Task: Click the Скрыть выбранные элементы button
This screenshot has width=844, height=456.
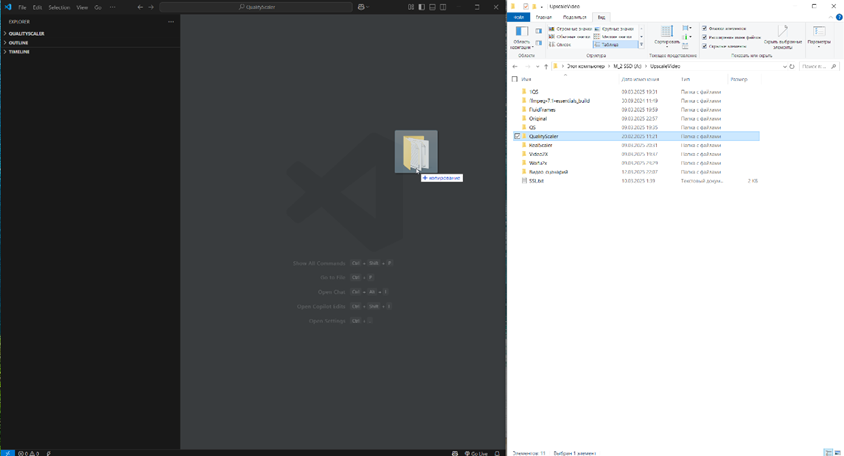Action: point(783,37)
